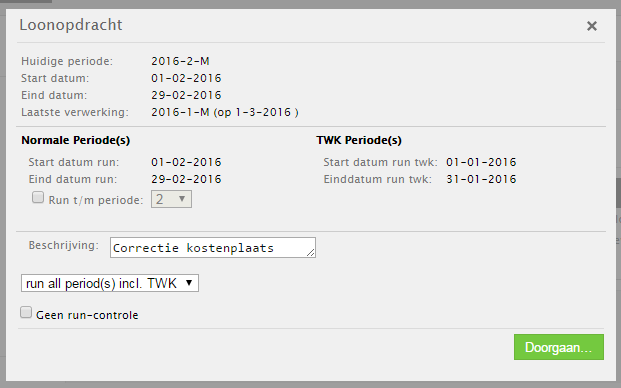The height and width of the screenshot is (388, 621).
Task: Click the Start datum run label
Action: pyautogui.click(x=74, y=162)
